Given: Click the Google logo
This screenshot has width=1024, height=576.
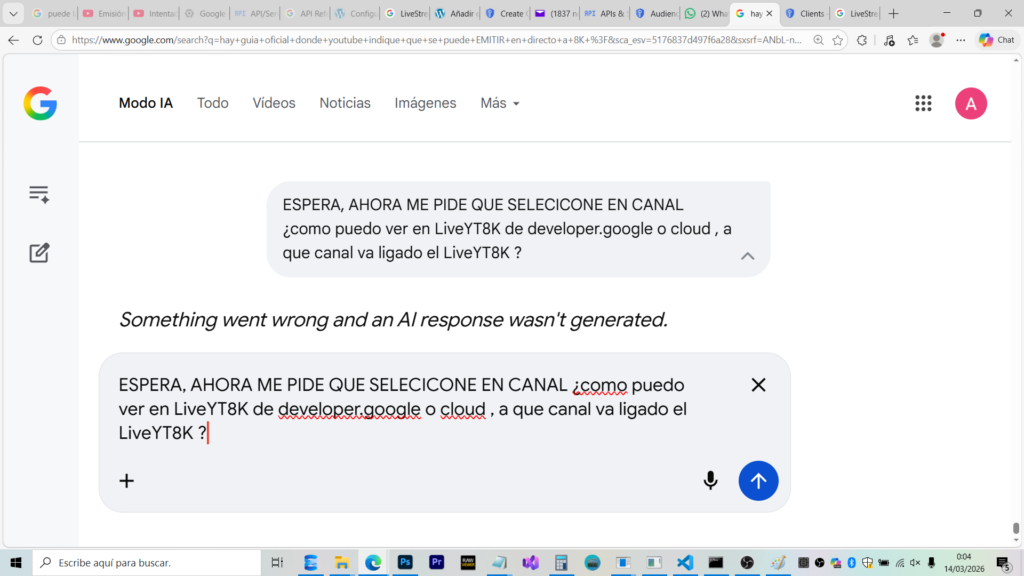Looking at the screenshot, I should (x=40, y=103).
